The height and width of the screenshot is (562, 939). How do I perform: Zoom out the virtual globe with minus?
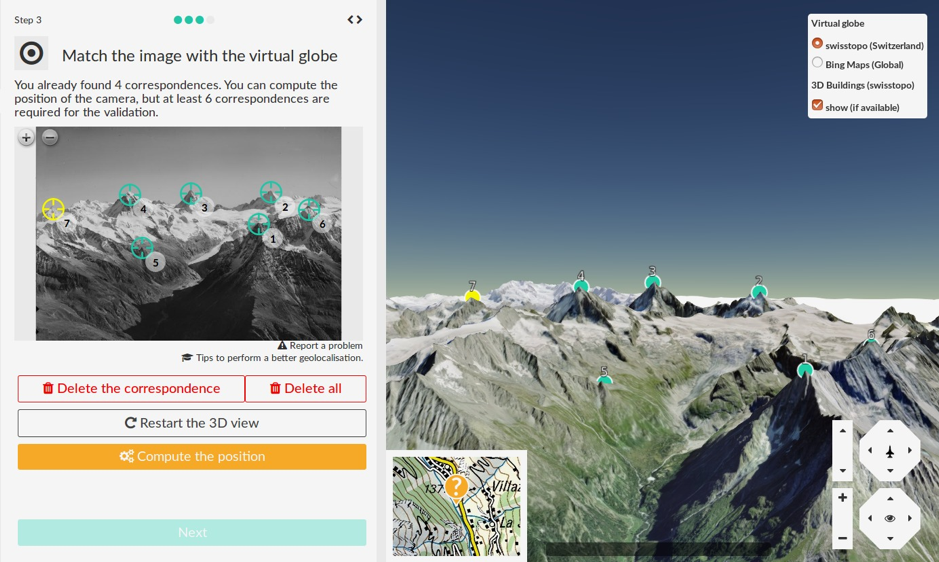[843, 538]
